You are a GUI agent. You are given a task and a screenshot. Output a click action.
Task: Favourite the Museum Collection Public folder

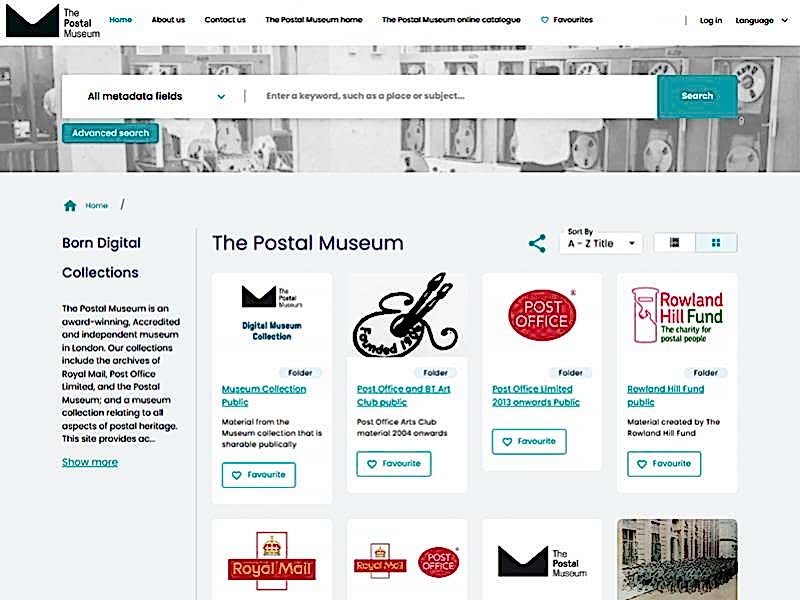[x=259, y=475]
